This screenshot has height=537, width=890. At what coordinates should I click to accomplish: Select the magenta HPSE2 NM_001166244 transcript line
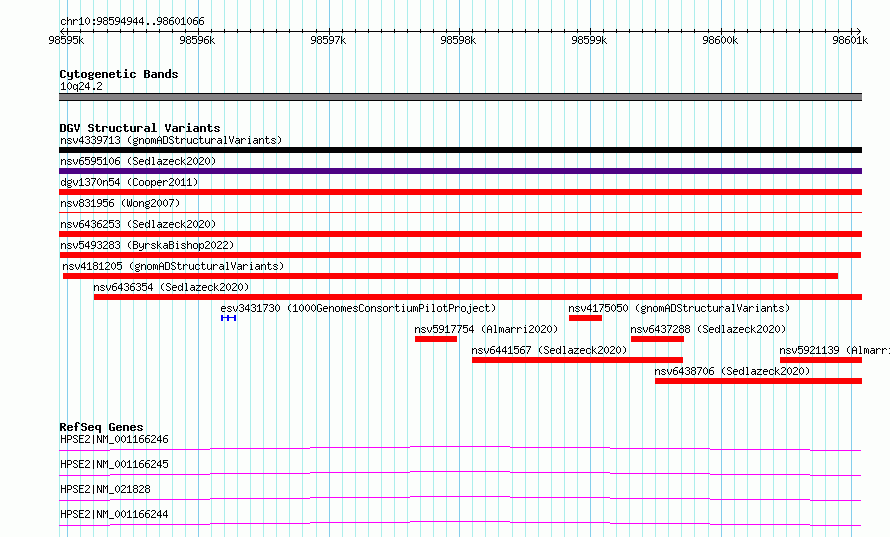tap(460, 523)
